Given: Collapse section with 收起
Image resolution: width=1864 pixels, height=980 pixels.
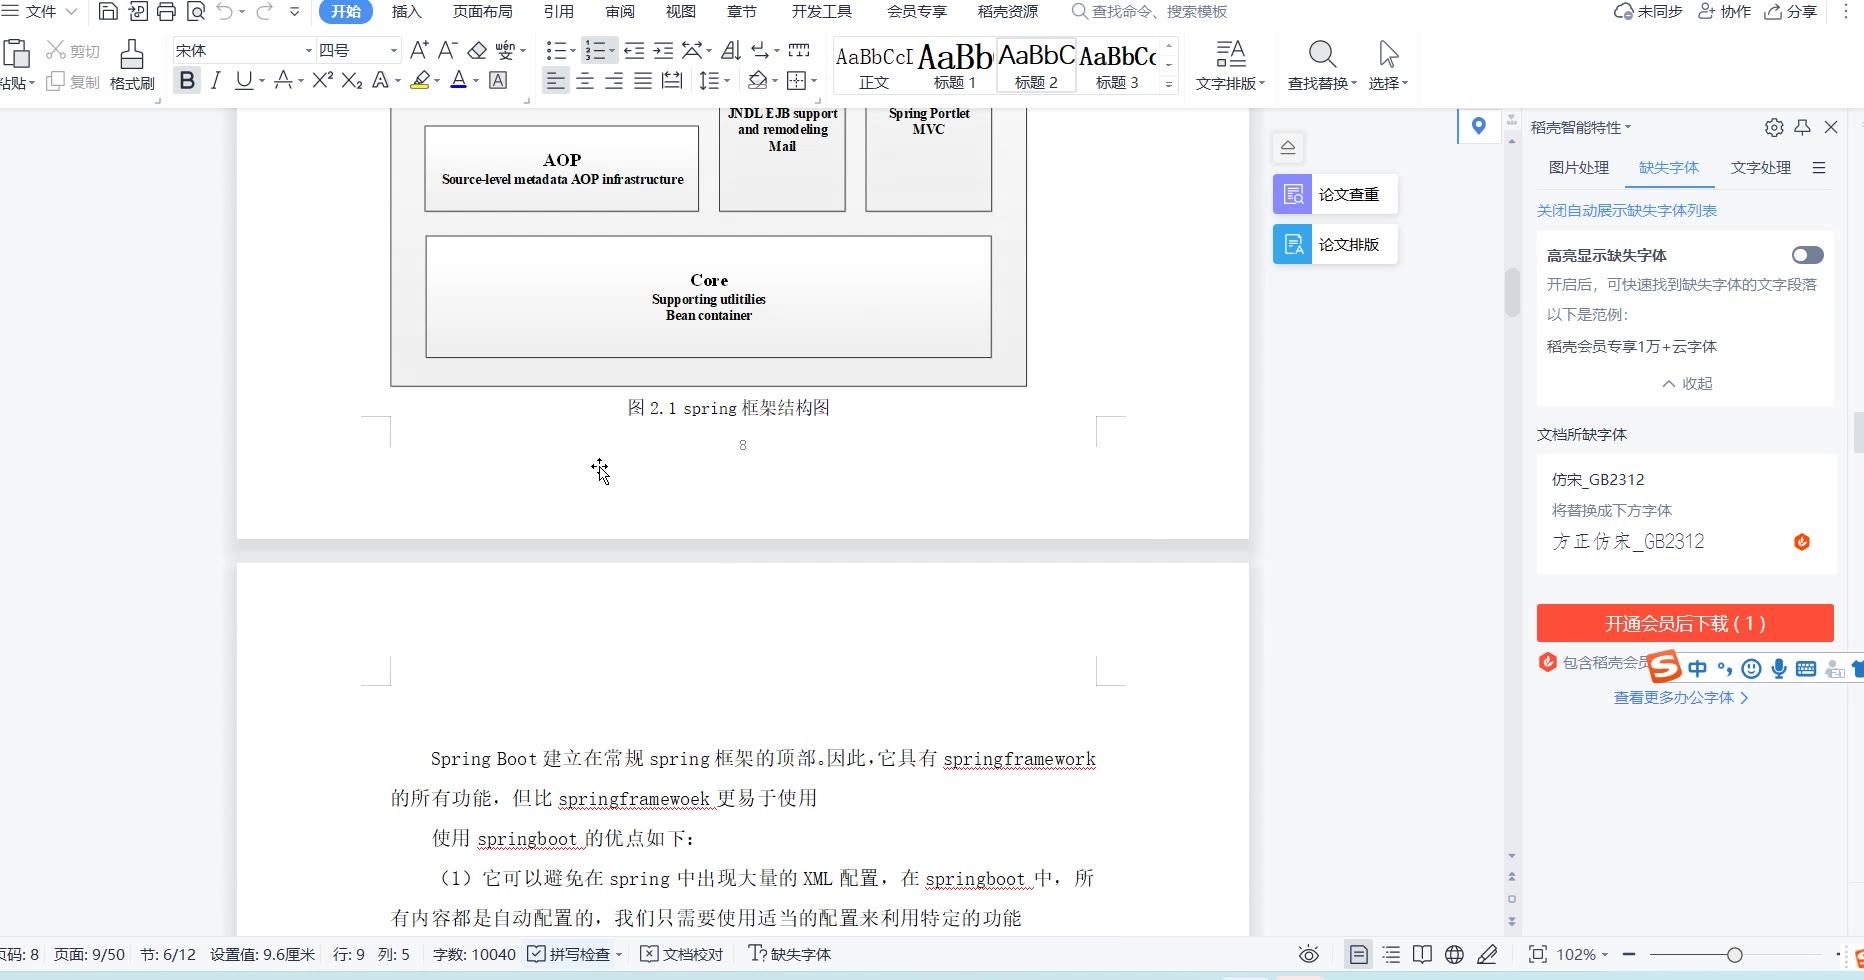Looking at the screenshot, I should click(1687, 384).
